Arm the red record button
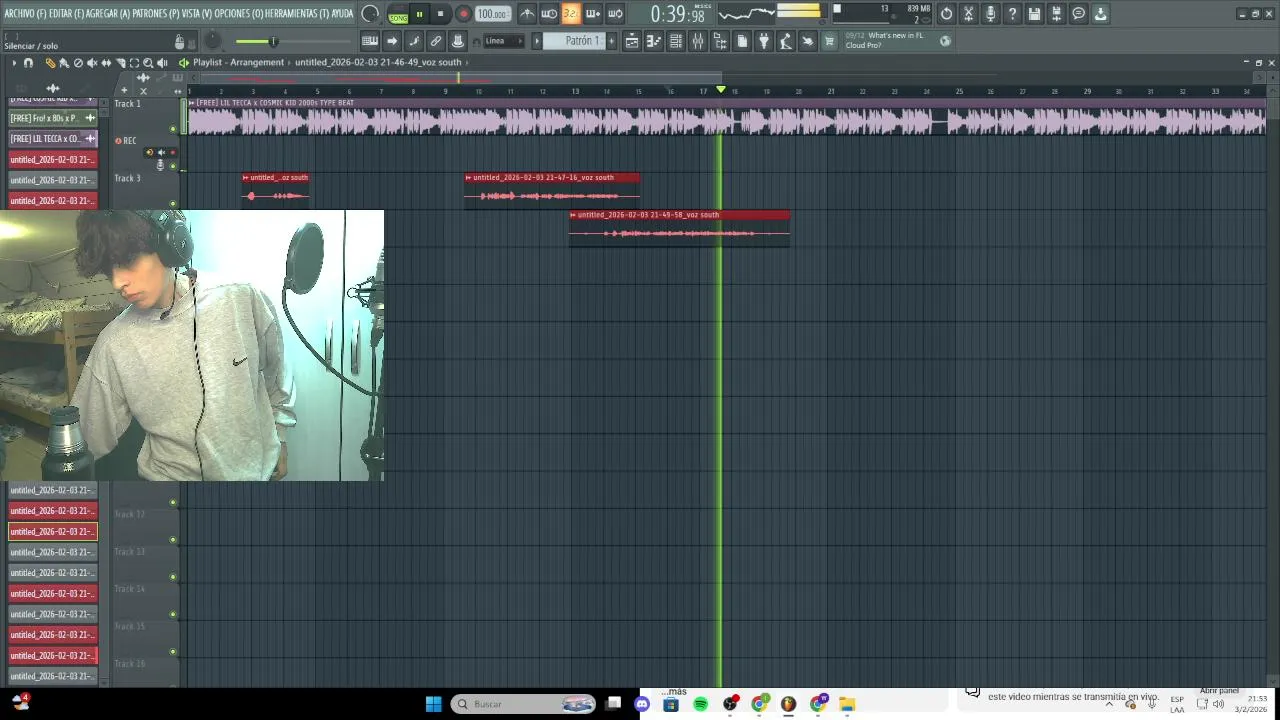1280x720 pixels. click(x=463, y=14)
